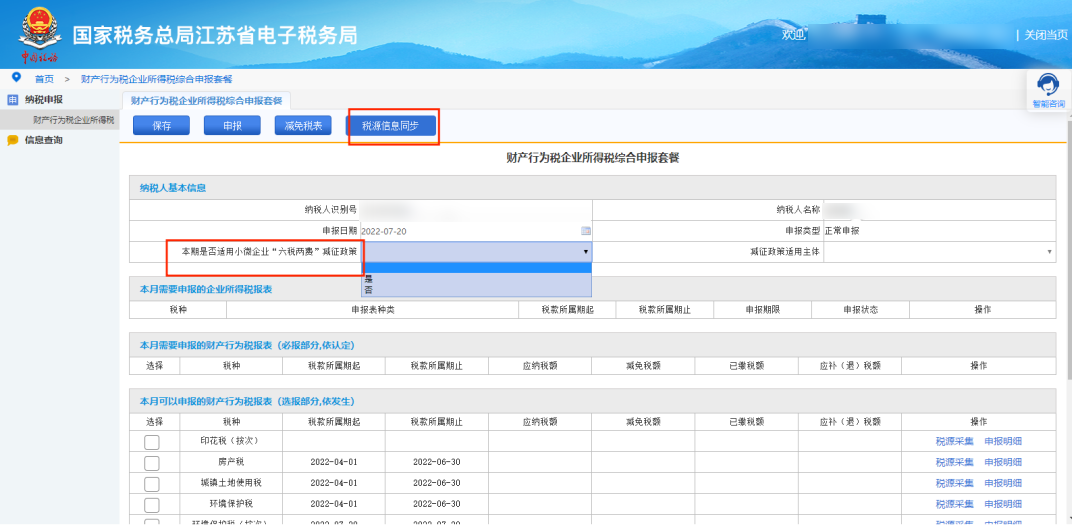
Task: Click the 保存 button
Action: (x=161, y=126)
